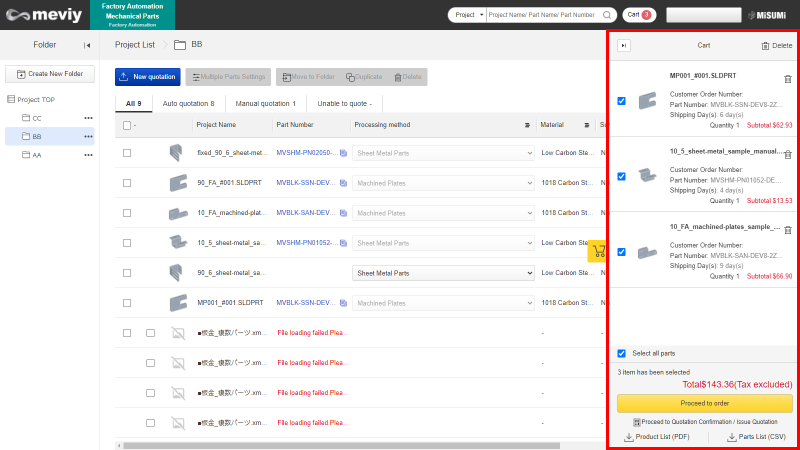
Task: Open processing method dropdown for MP001_#001.SLDPRT
Action: point(443,303)
